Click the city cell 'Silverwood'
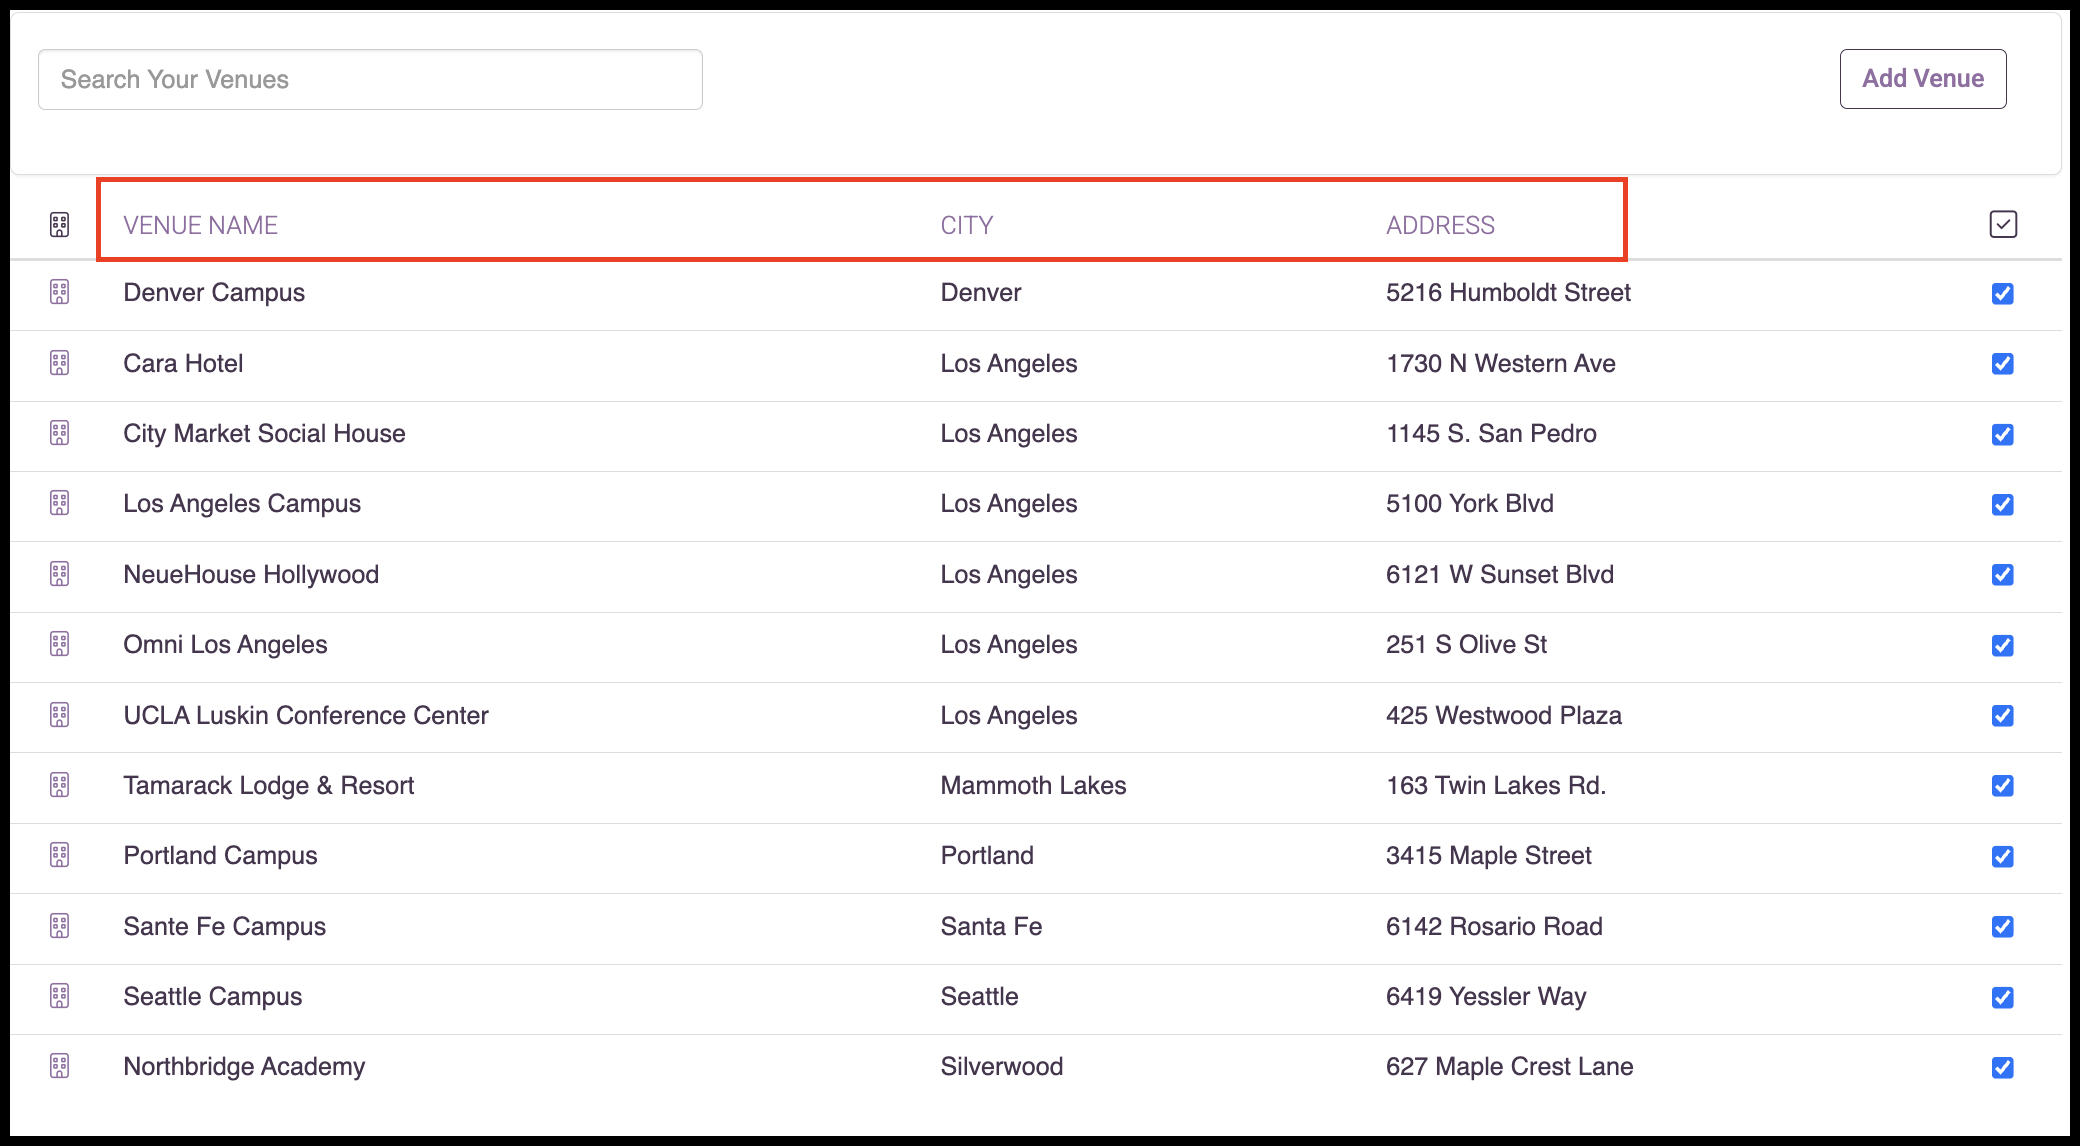Screen dimensions: 2080x1148 (x=1001, y=1066)
